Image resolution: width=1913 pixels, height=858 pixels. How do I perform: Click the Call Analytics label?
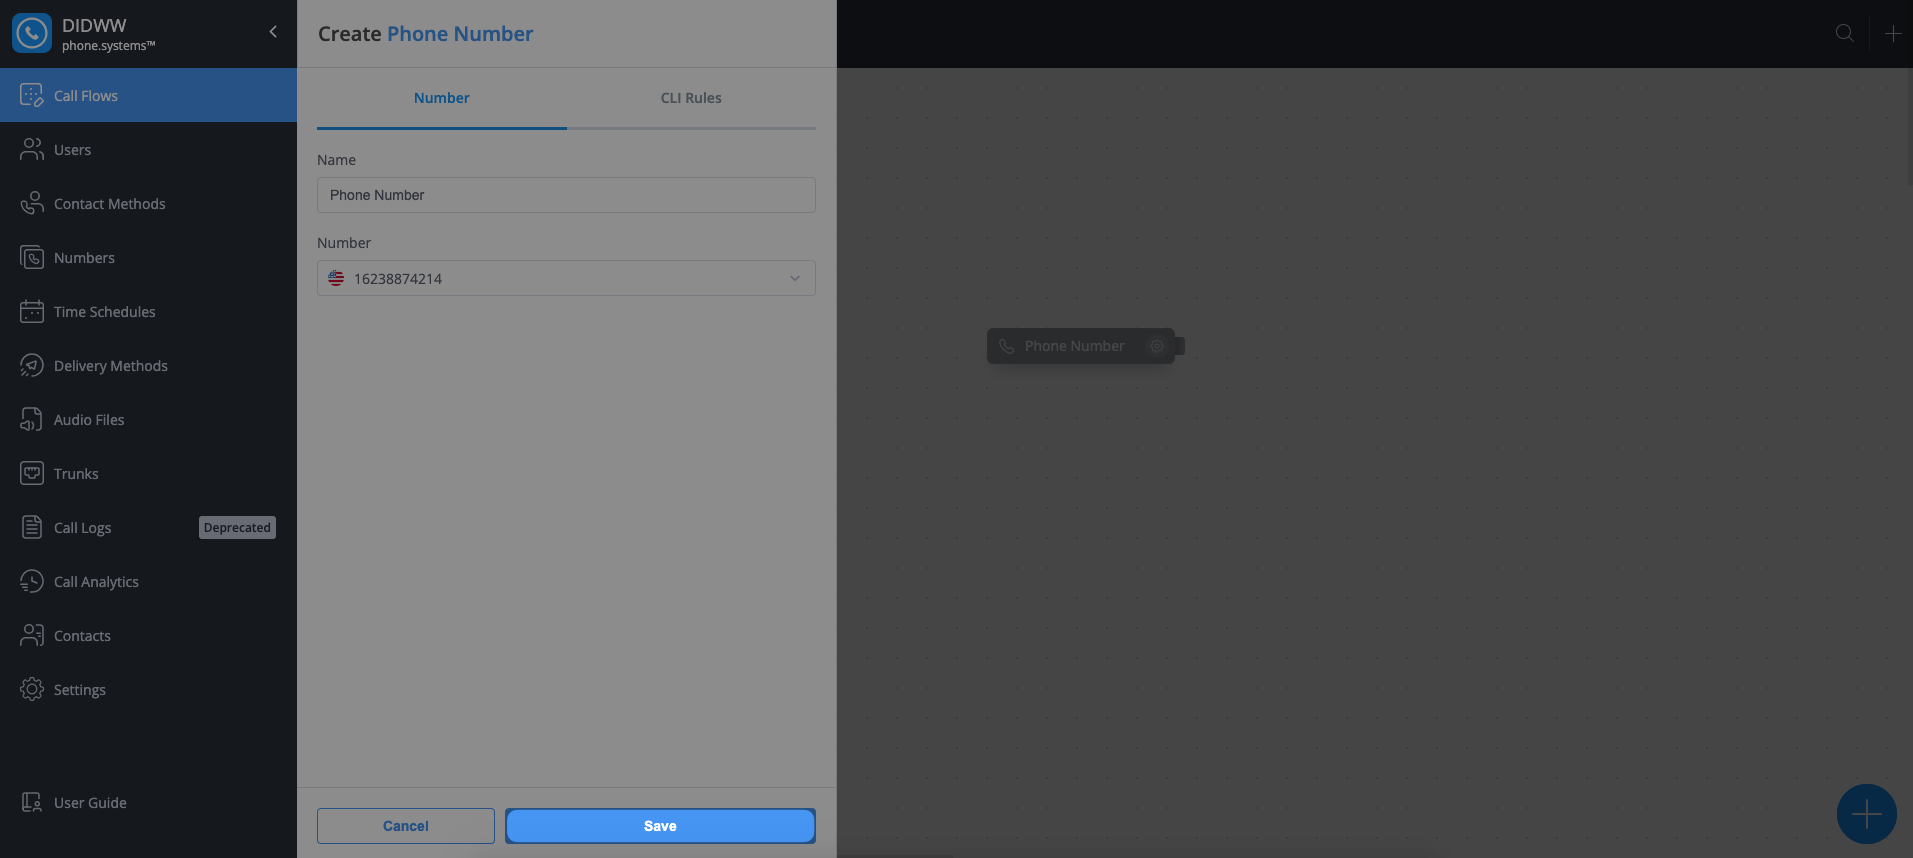[96, 582]
